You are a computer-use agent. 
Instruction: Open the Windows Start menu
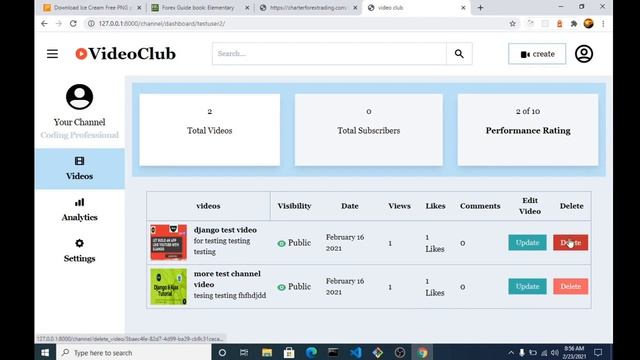[45, 352]
